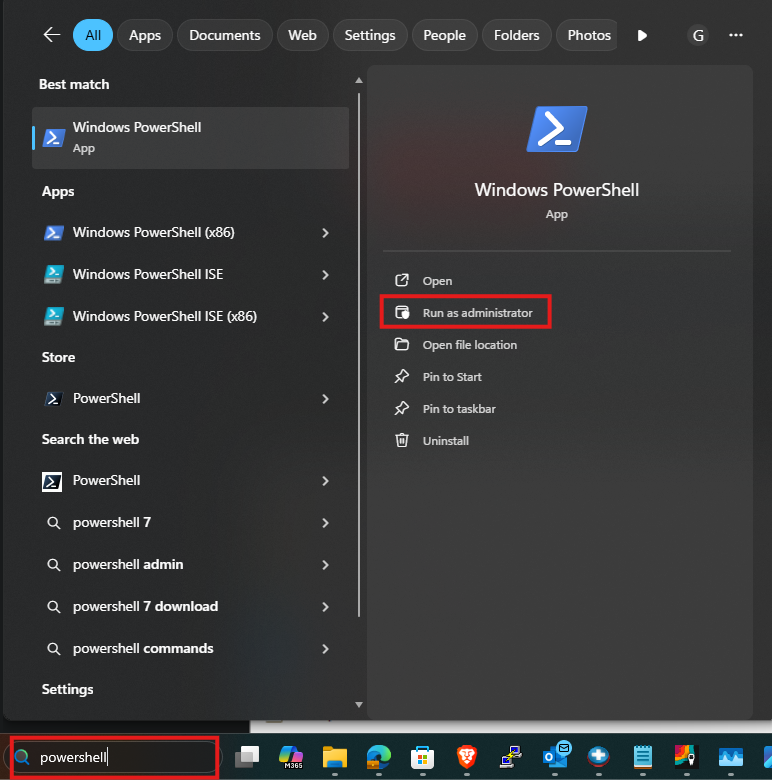The height and width of the screenshot is (780, 772).
Task: Expand web PowerShell result chevron
Action: pos(325,481)
